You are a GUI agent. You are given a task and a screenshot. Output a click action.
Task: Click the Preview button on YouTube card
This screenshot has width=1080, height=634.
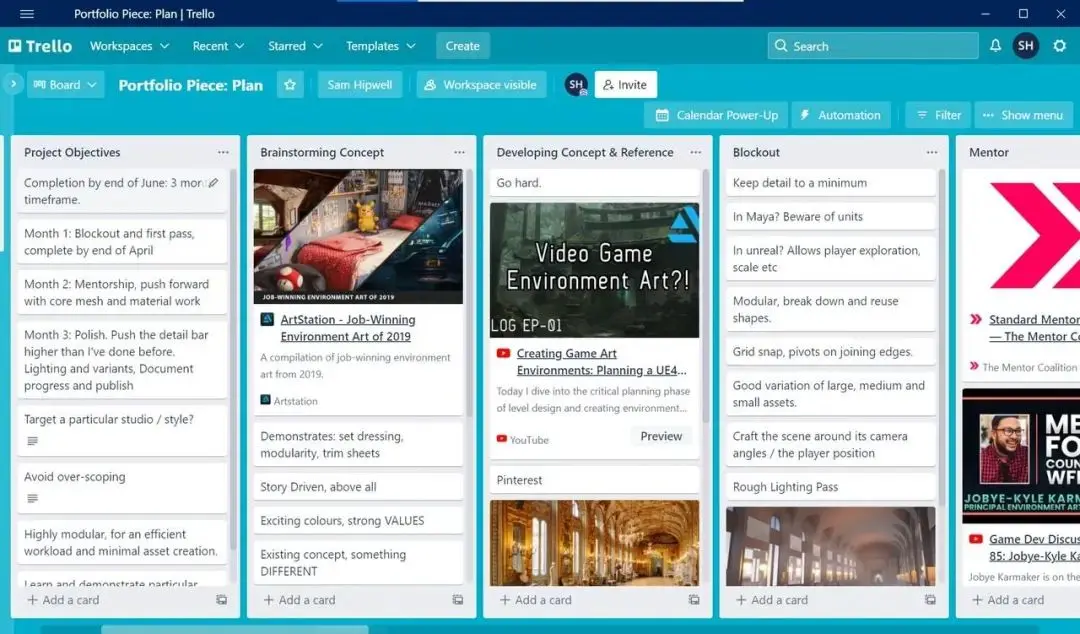click(661, 436)
